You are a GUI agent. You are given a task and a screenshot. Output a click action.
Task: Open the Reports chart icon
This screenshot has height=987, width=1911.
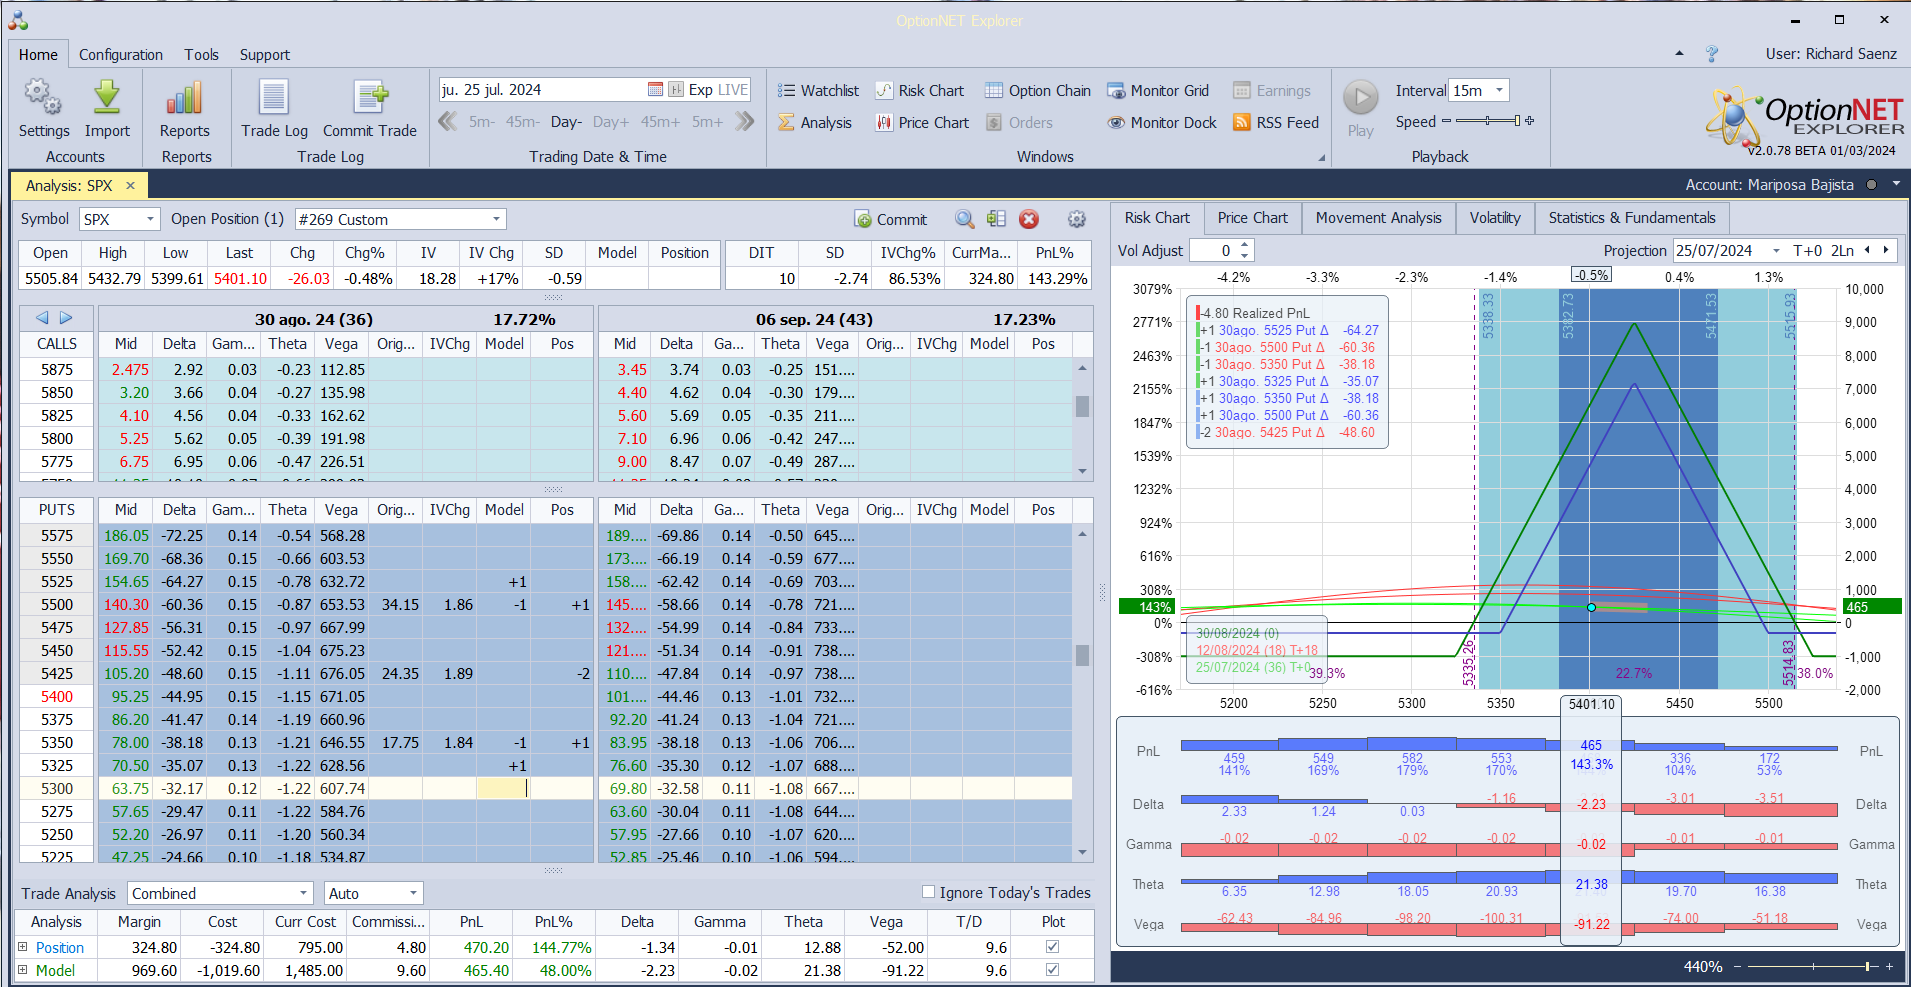pos(184,98)
